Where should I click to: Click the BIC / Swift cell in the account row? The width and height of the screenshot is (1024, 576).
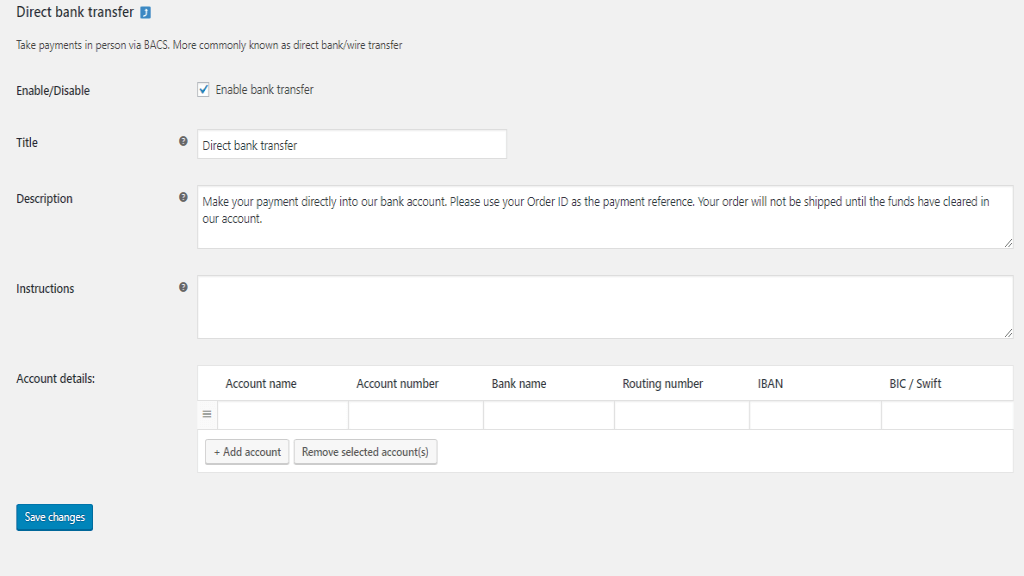[947, 415]
